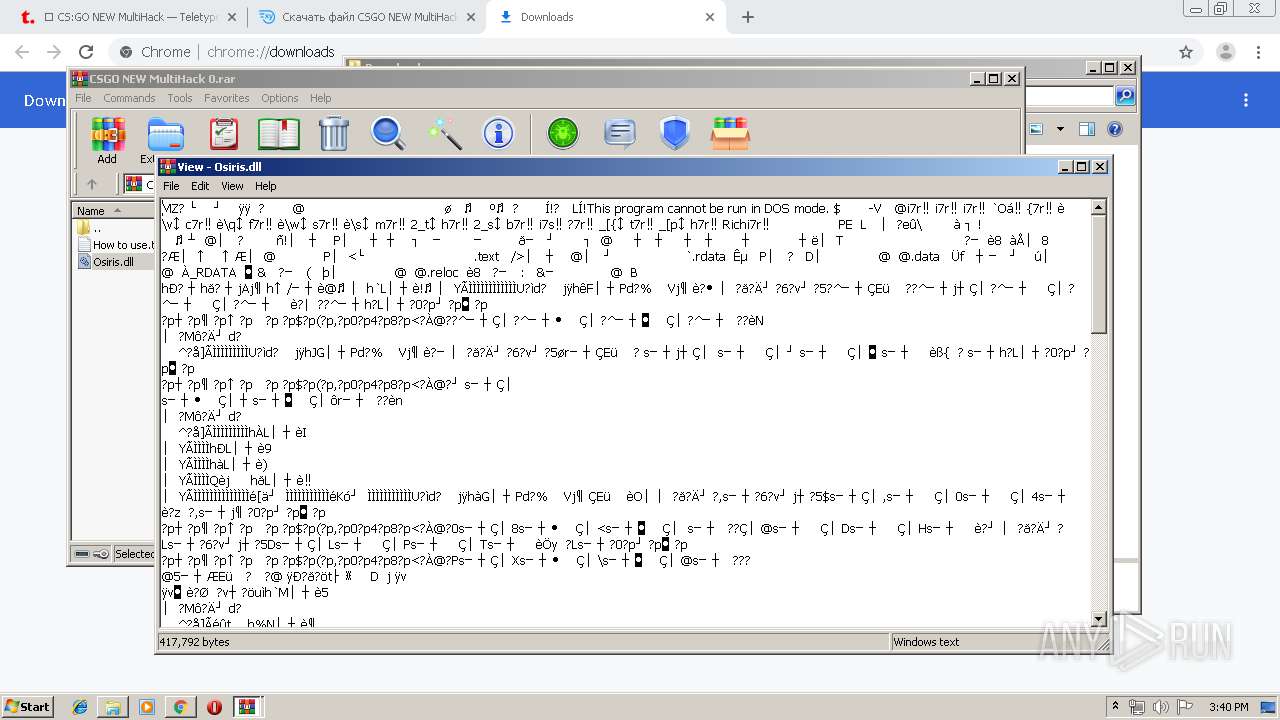
Task: Show hidden tray icons arrow
Action: pyautogui.click(x=1115, y=706)
